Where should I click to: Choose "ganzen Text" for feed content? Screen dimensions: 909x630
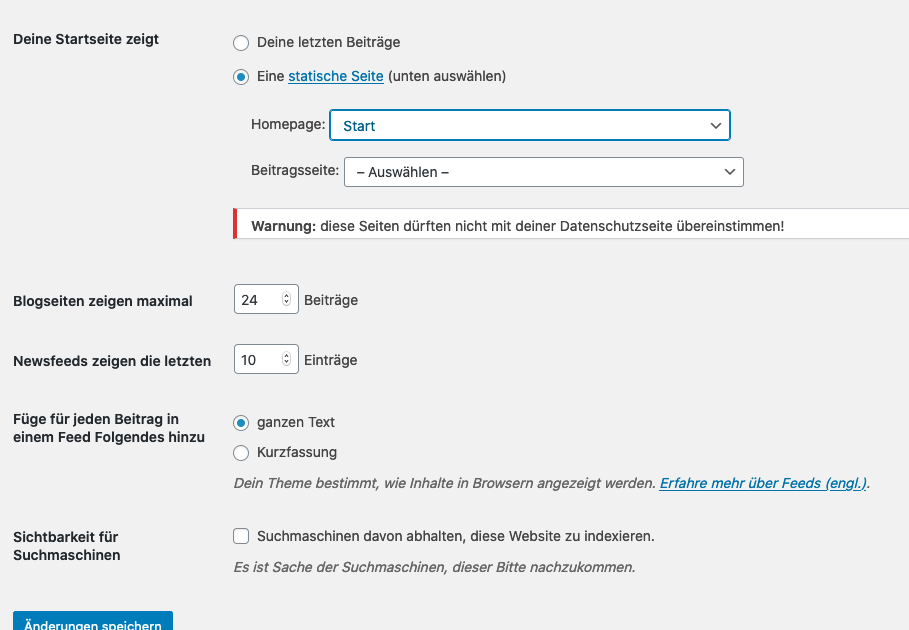pyautogui.click(x=240, y=423)
